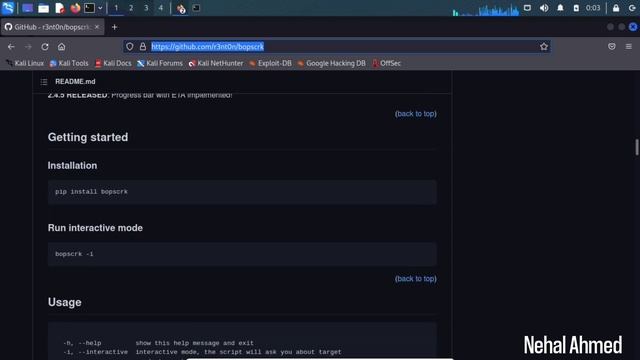The image size is (640, 360).
Task: Open the notifications bell in the tray
Action: 560,8
